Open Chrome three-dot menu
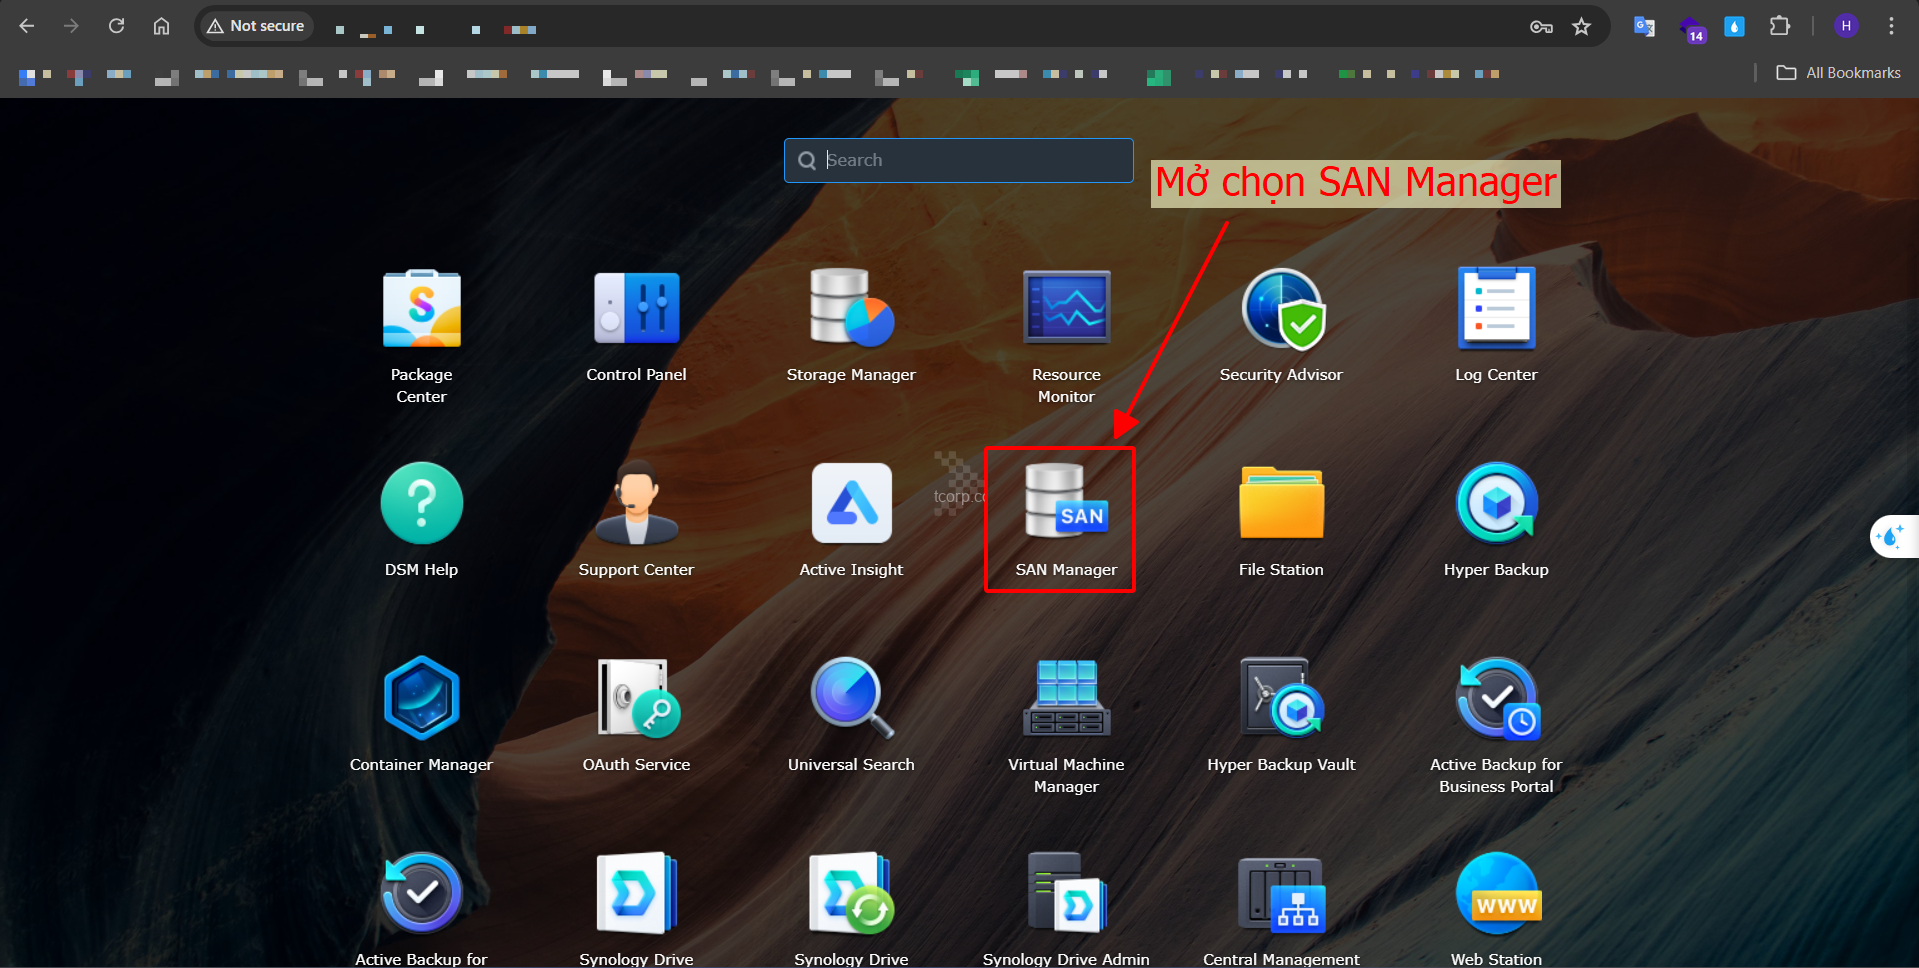Screen dimensions: 1919x968 pyautogui.click(x=1891, y=26)
